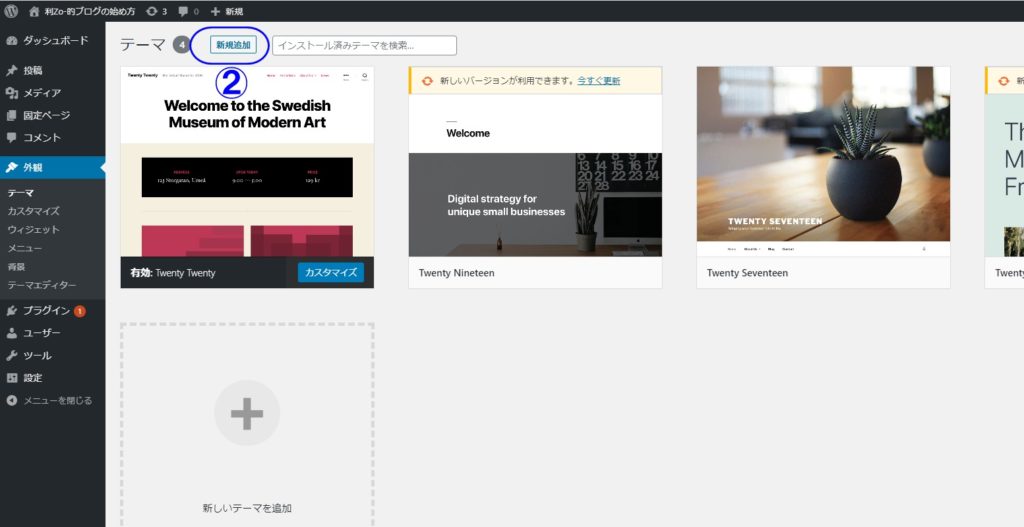
Task: Focus the installed theme search field
Action: point(364,45)
